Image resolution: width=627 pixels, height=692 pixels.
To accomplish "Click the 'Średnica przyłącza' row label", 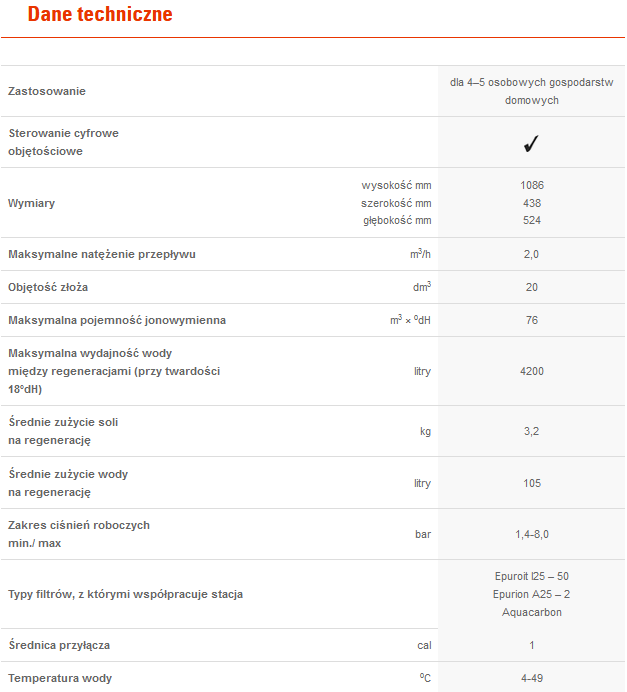I will (x=60, y=645).
